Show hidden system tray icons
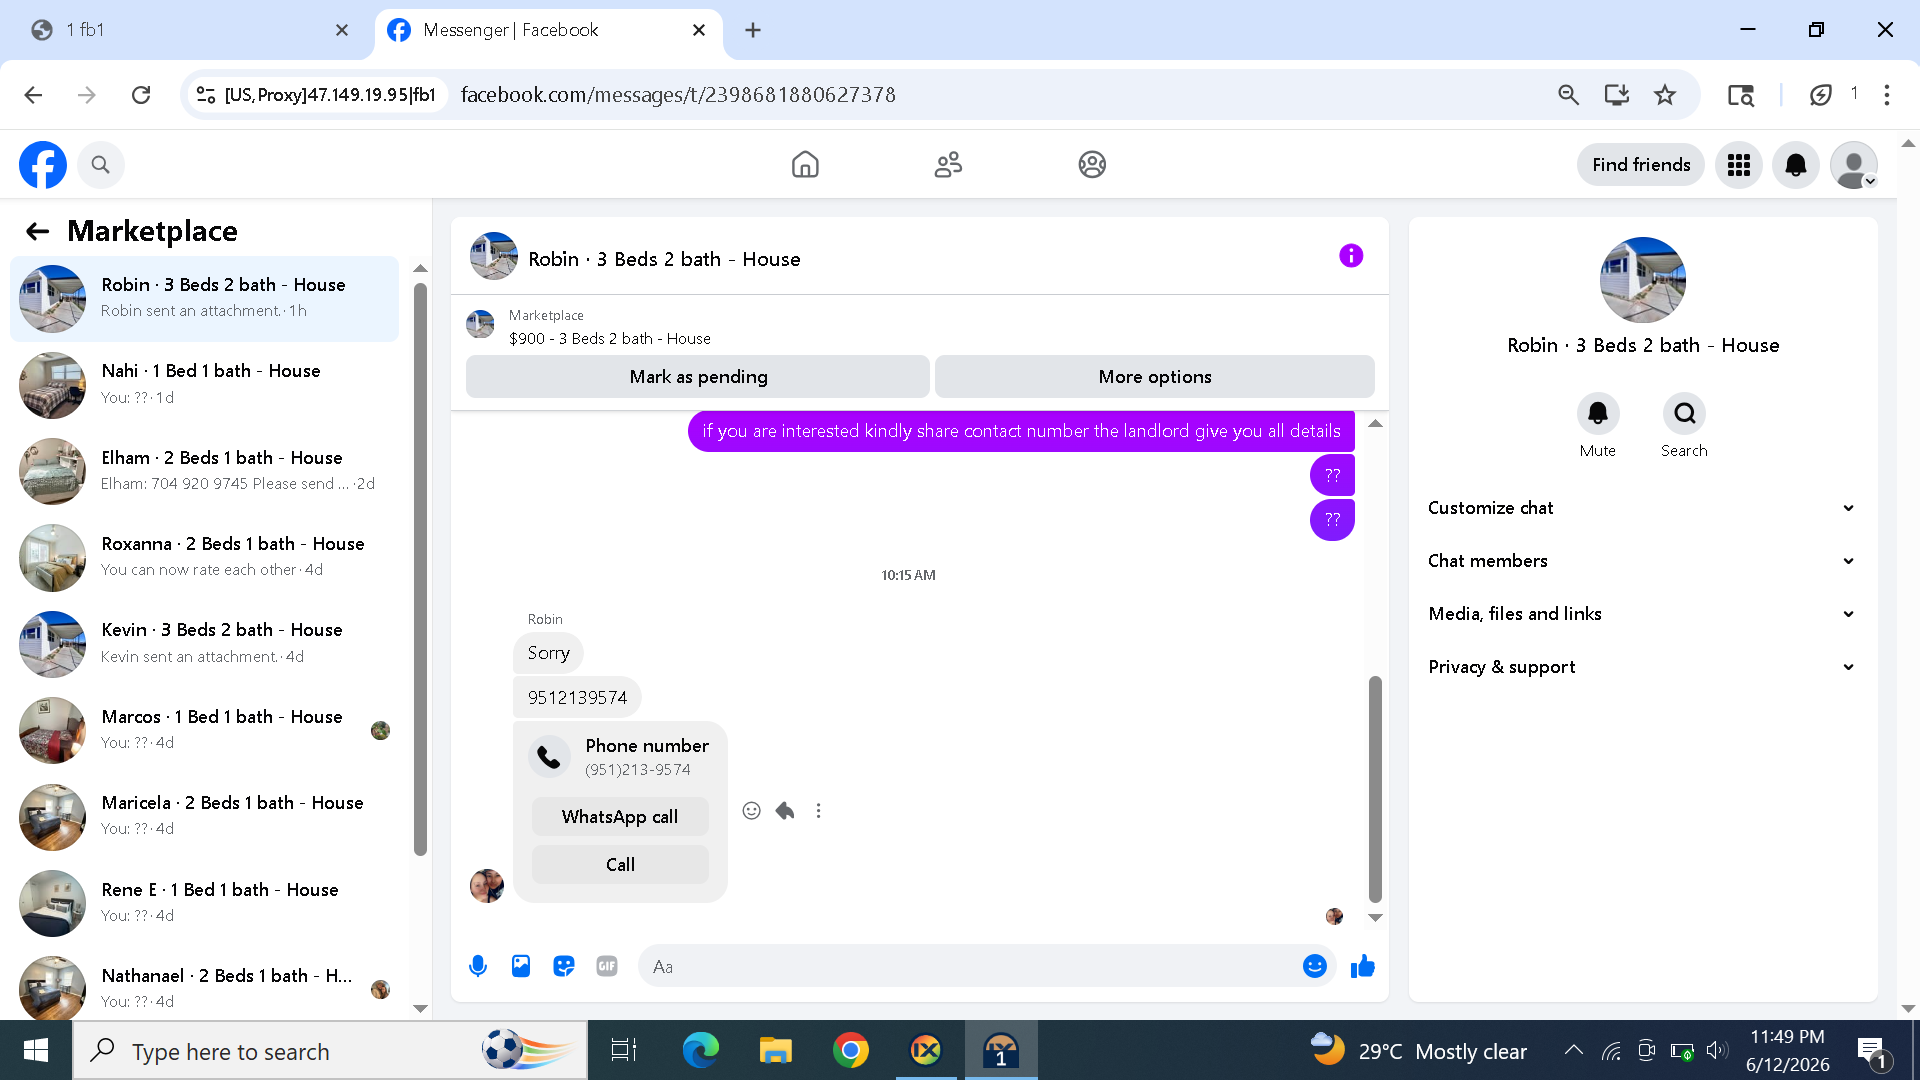The image size is (1920, 1080). 1573,1051
